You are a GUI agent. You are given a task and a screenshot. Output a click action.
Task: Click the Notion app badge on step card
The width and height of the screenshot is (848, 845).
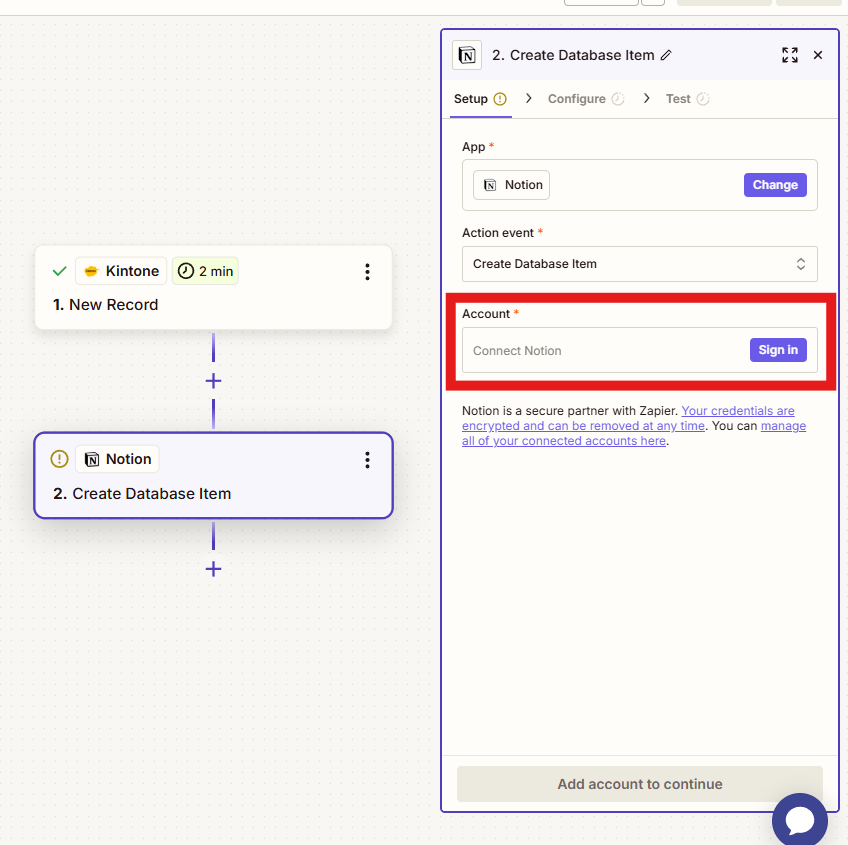coord(117,459)
